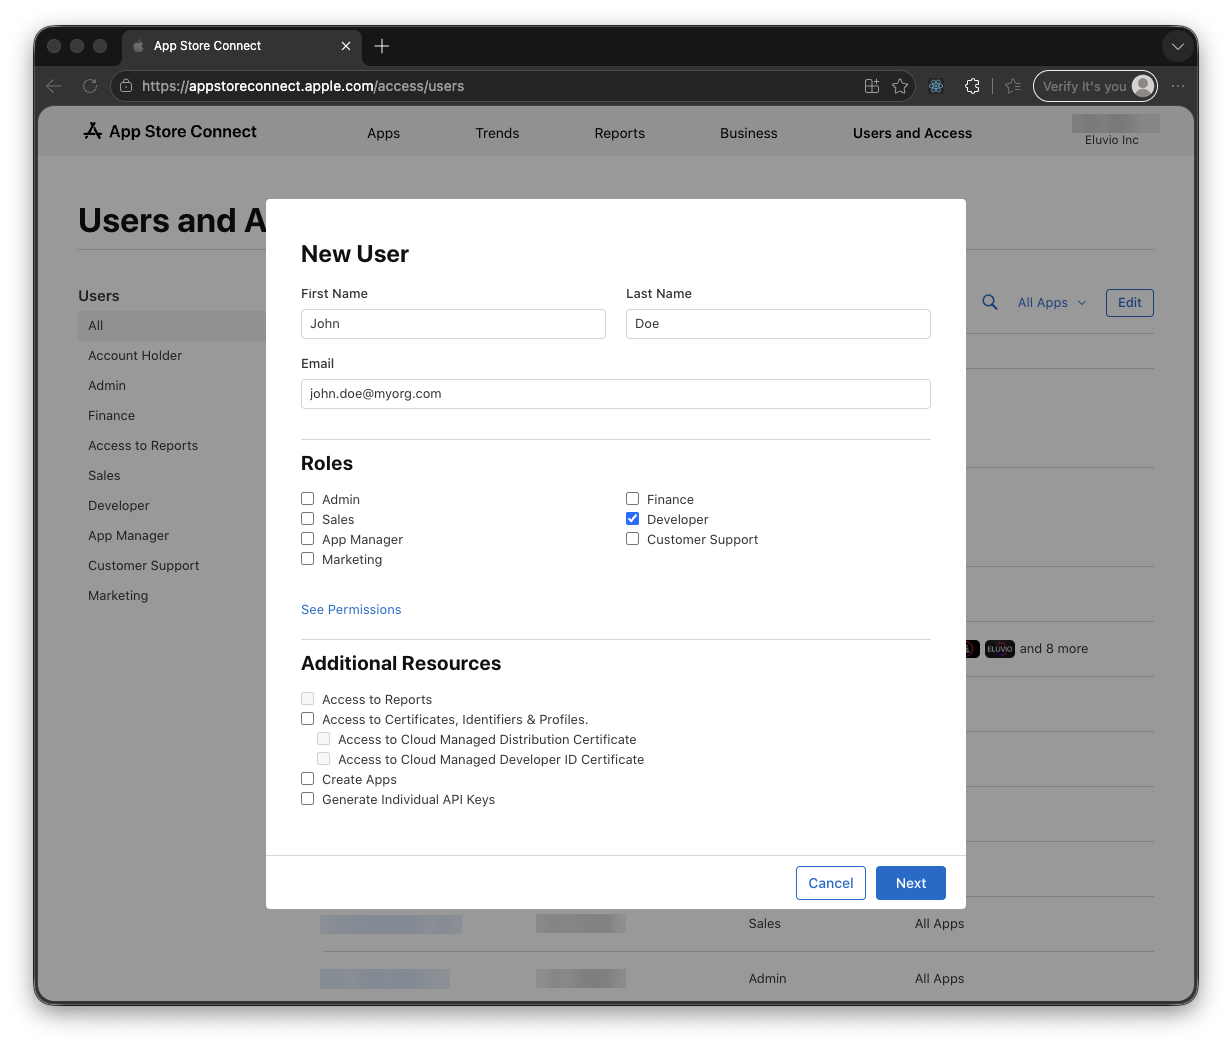Image resolution: width=1232 pixels, height=1047 pixels.
Task: Click the Cancel button
Action: (x=831, y=883)
